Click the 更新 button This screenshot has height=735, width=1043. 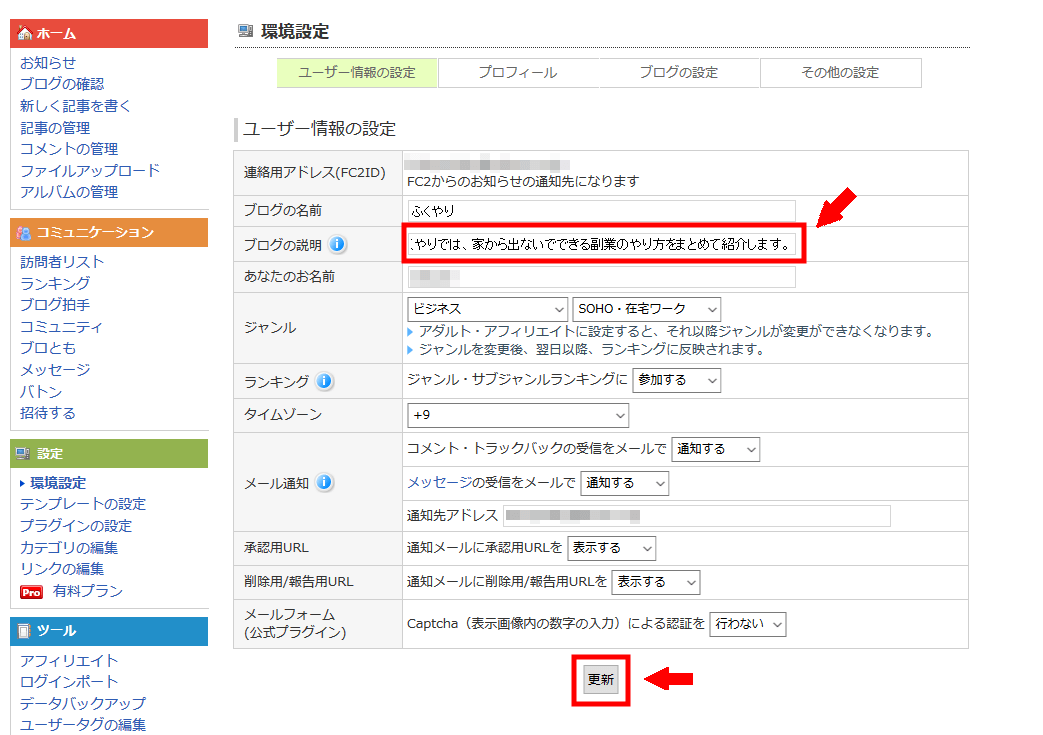601,680
